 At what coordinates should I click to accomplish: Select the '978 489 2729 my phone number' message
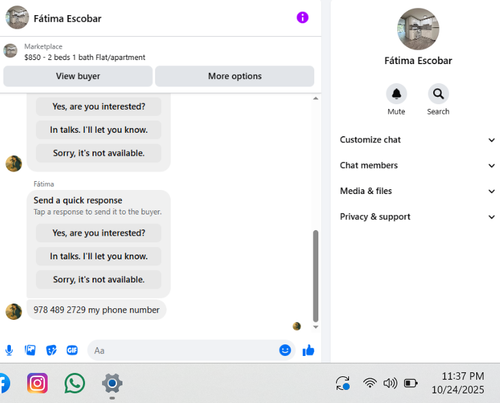coord(96,310)
